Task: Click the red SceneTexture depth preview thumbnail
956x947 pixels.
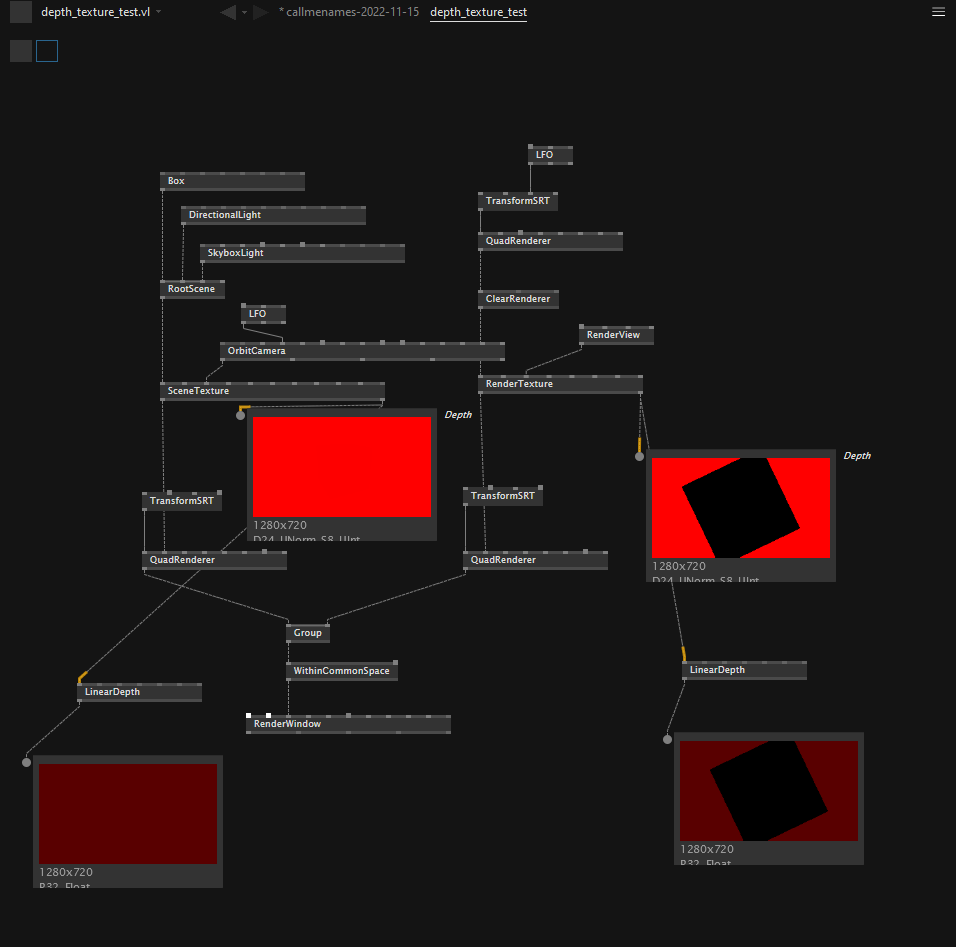Action: click(342, 467)
